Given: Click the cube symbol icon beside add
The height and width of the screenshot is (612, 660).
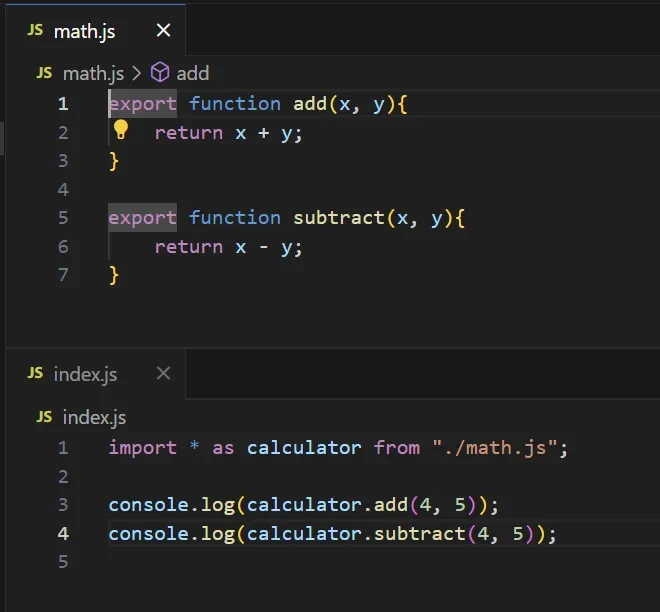Looking at the screenshot, I should point(160,72).
